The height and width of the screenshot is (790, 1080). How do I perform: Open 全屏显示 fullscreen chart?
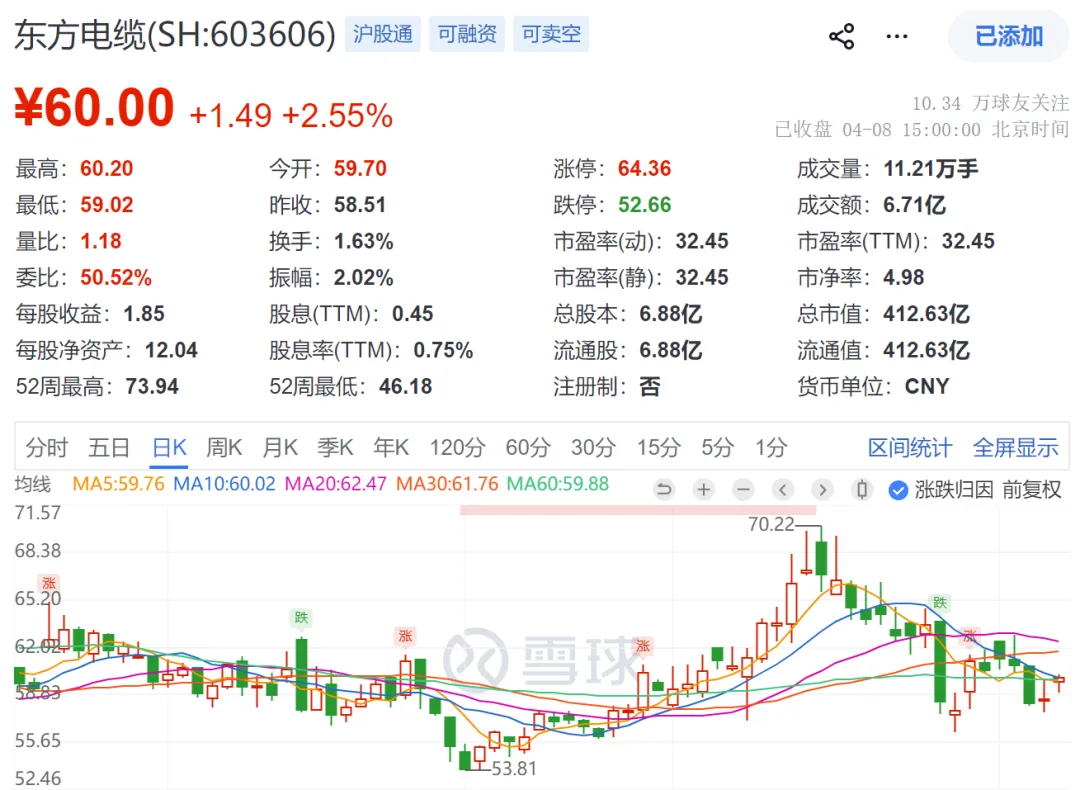pos(1015,448)
